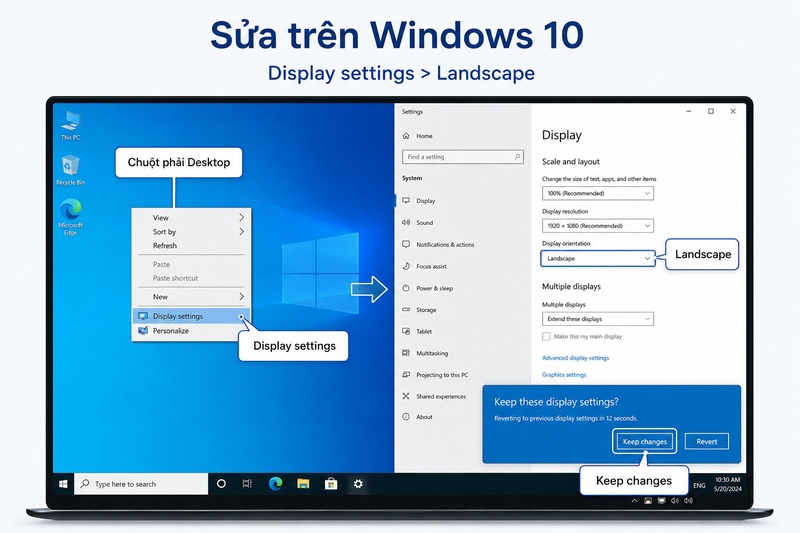Click the Find a setting search box
The height and width of the screenshot is (533, 800).
(462, 157)
